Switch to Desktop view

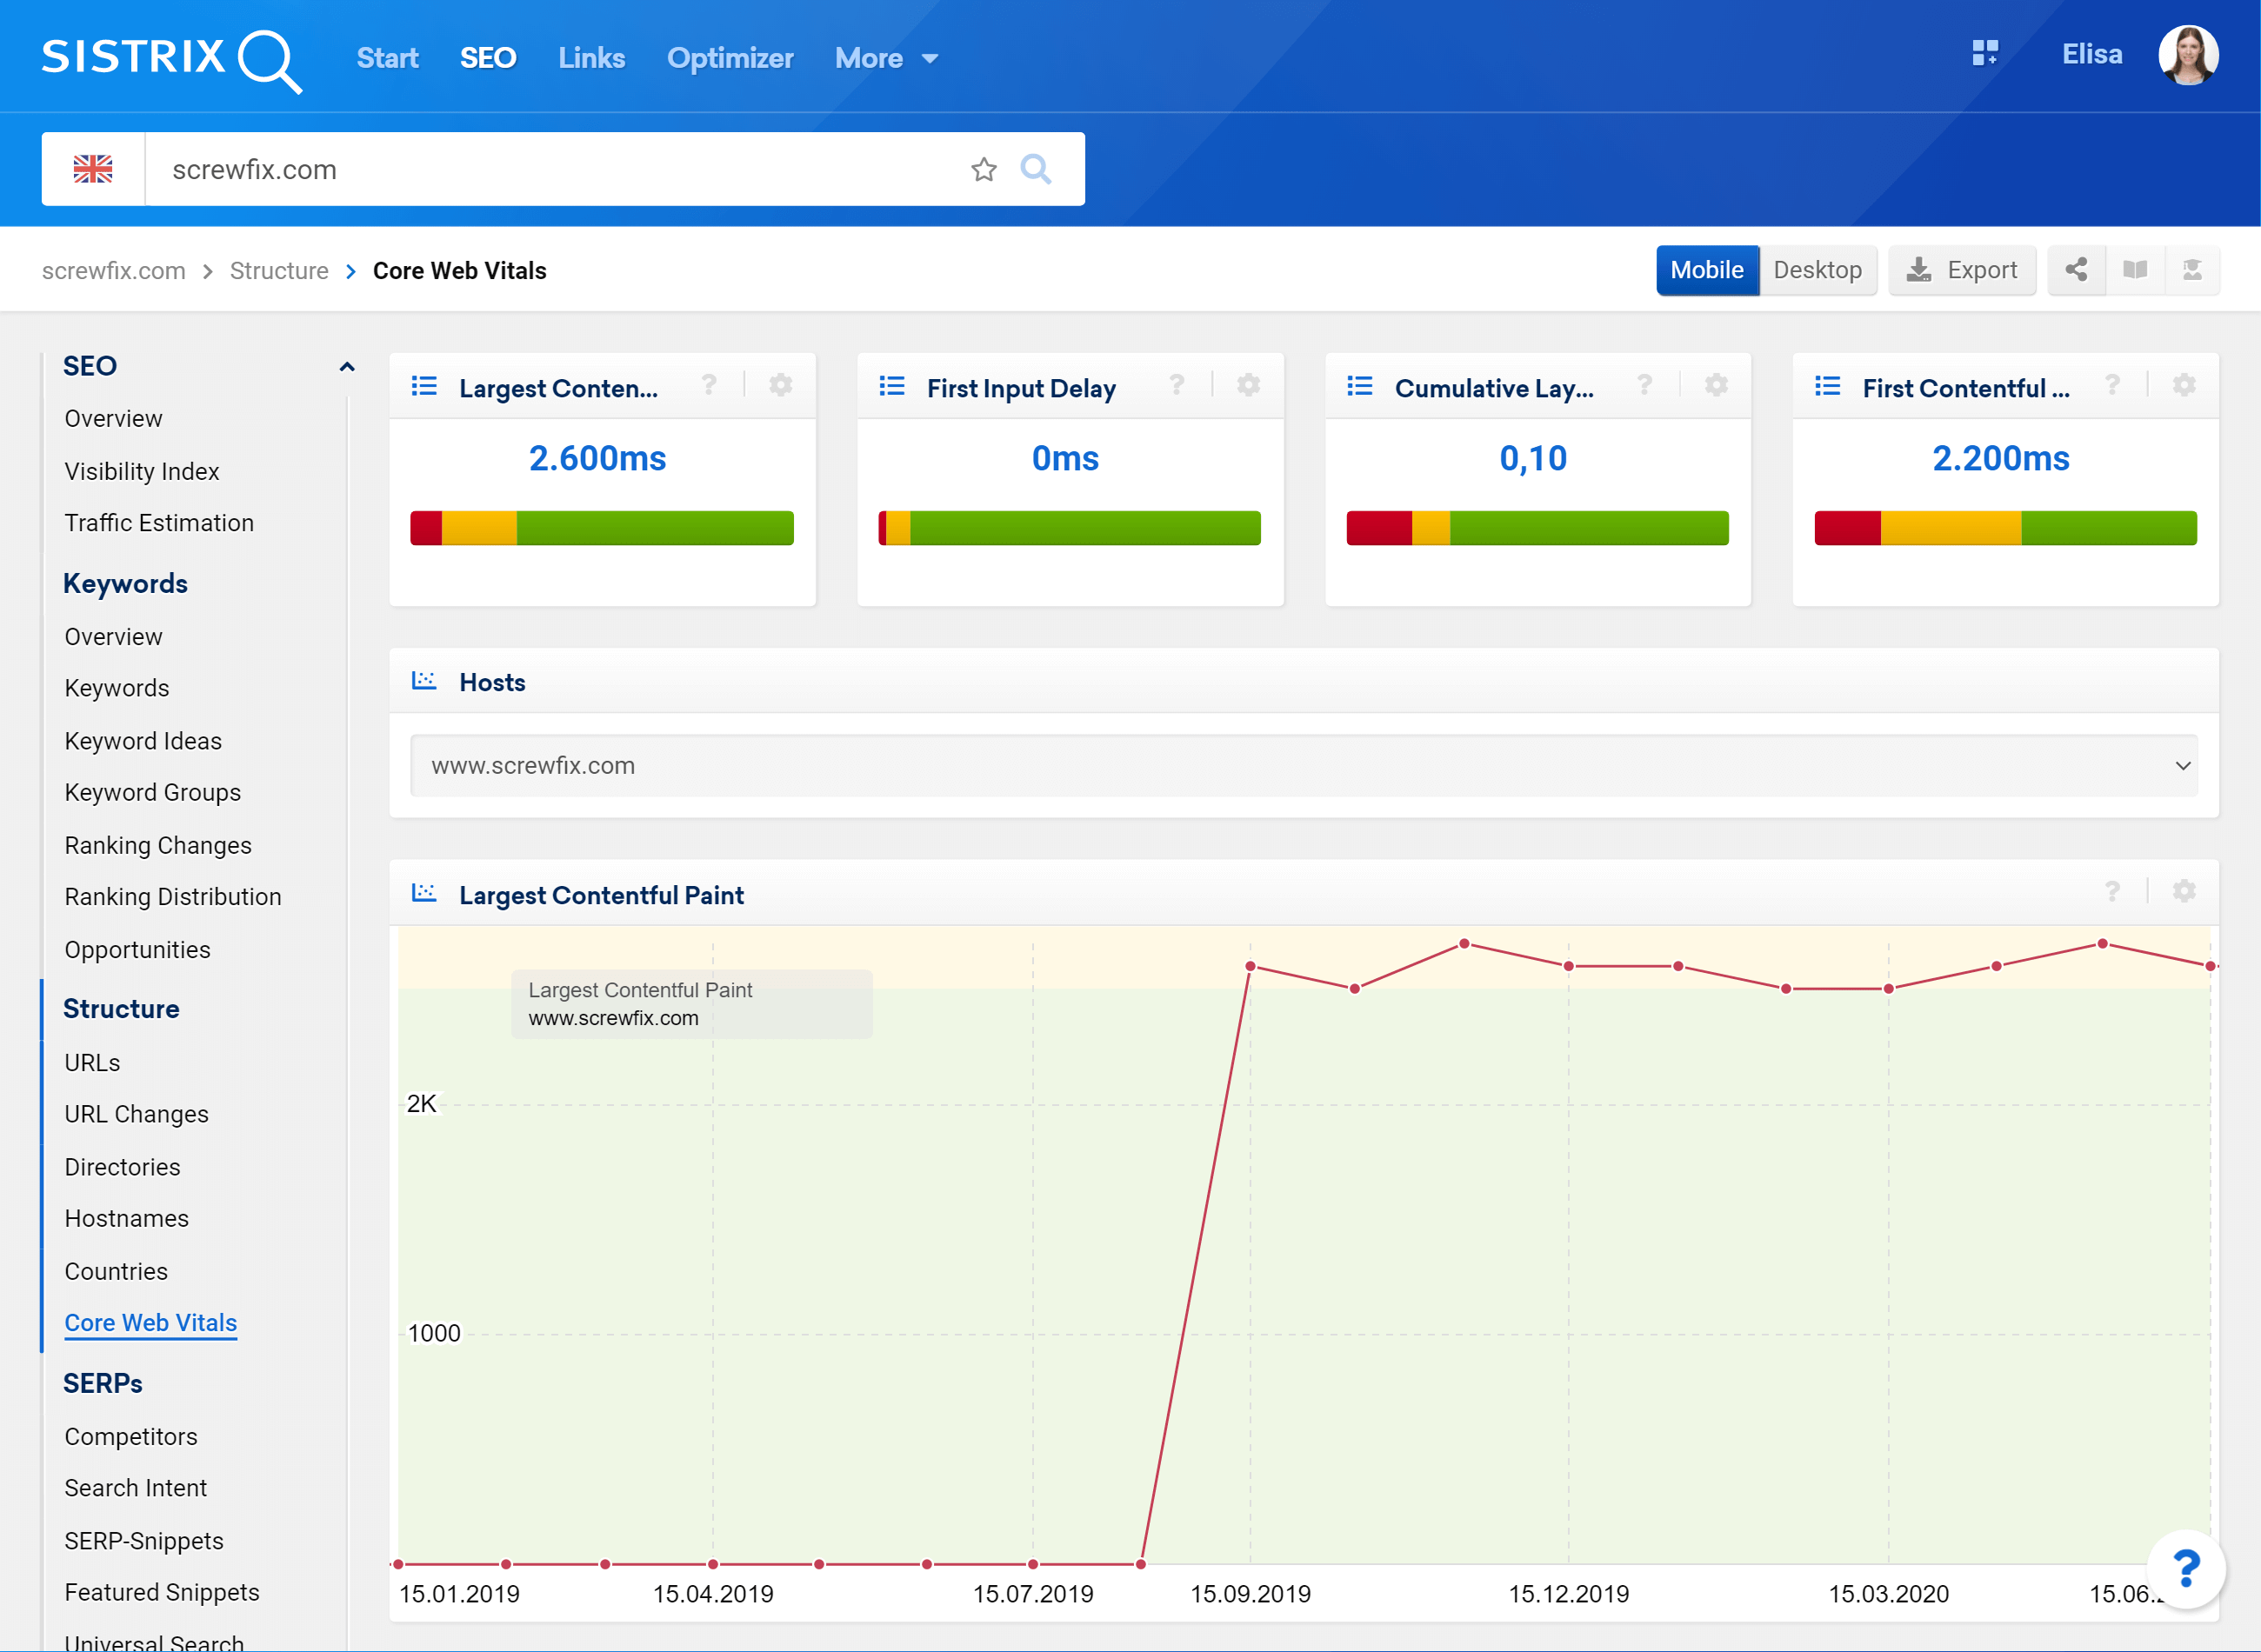pyautogui.click(x=1818, y=270)
